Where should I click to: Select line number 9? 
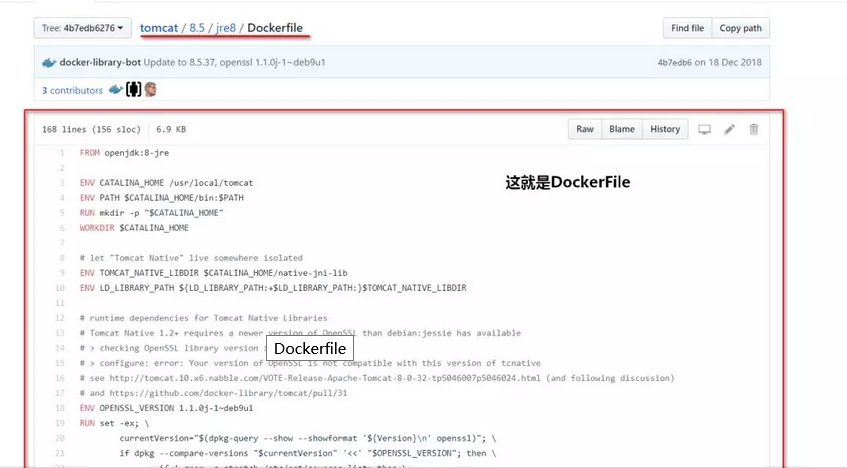pos(62,273)
